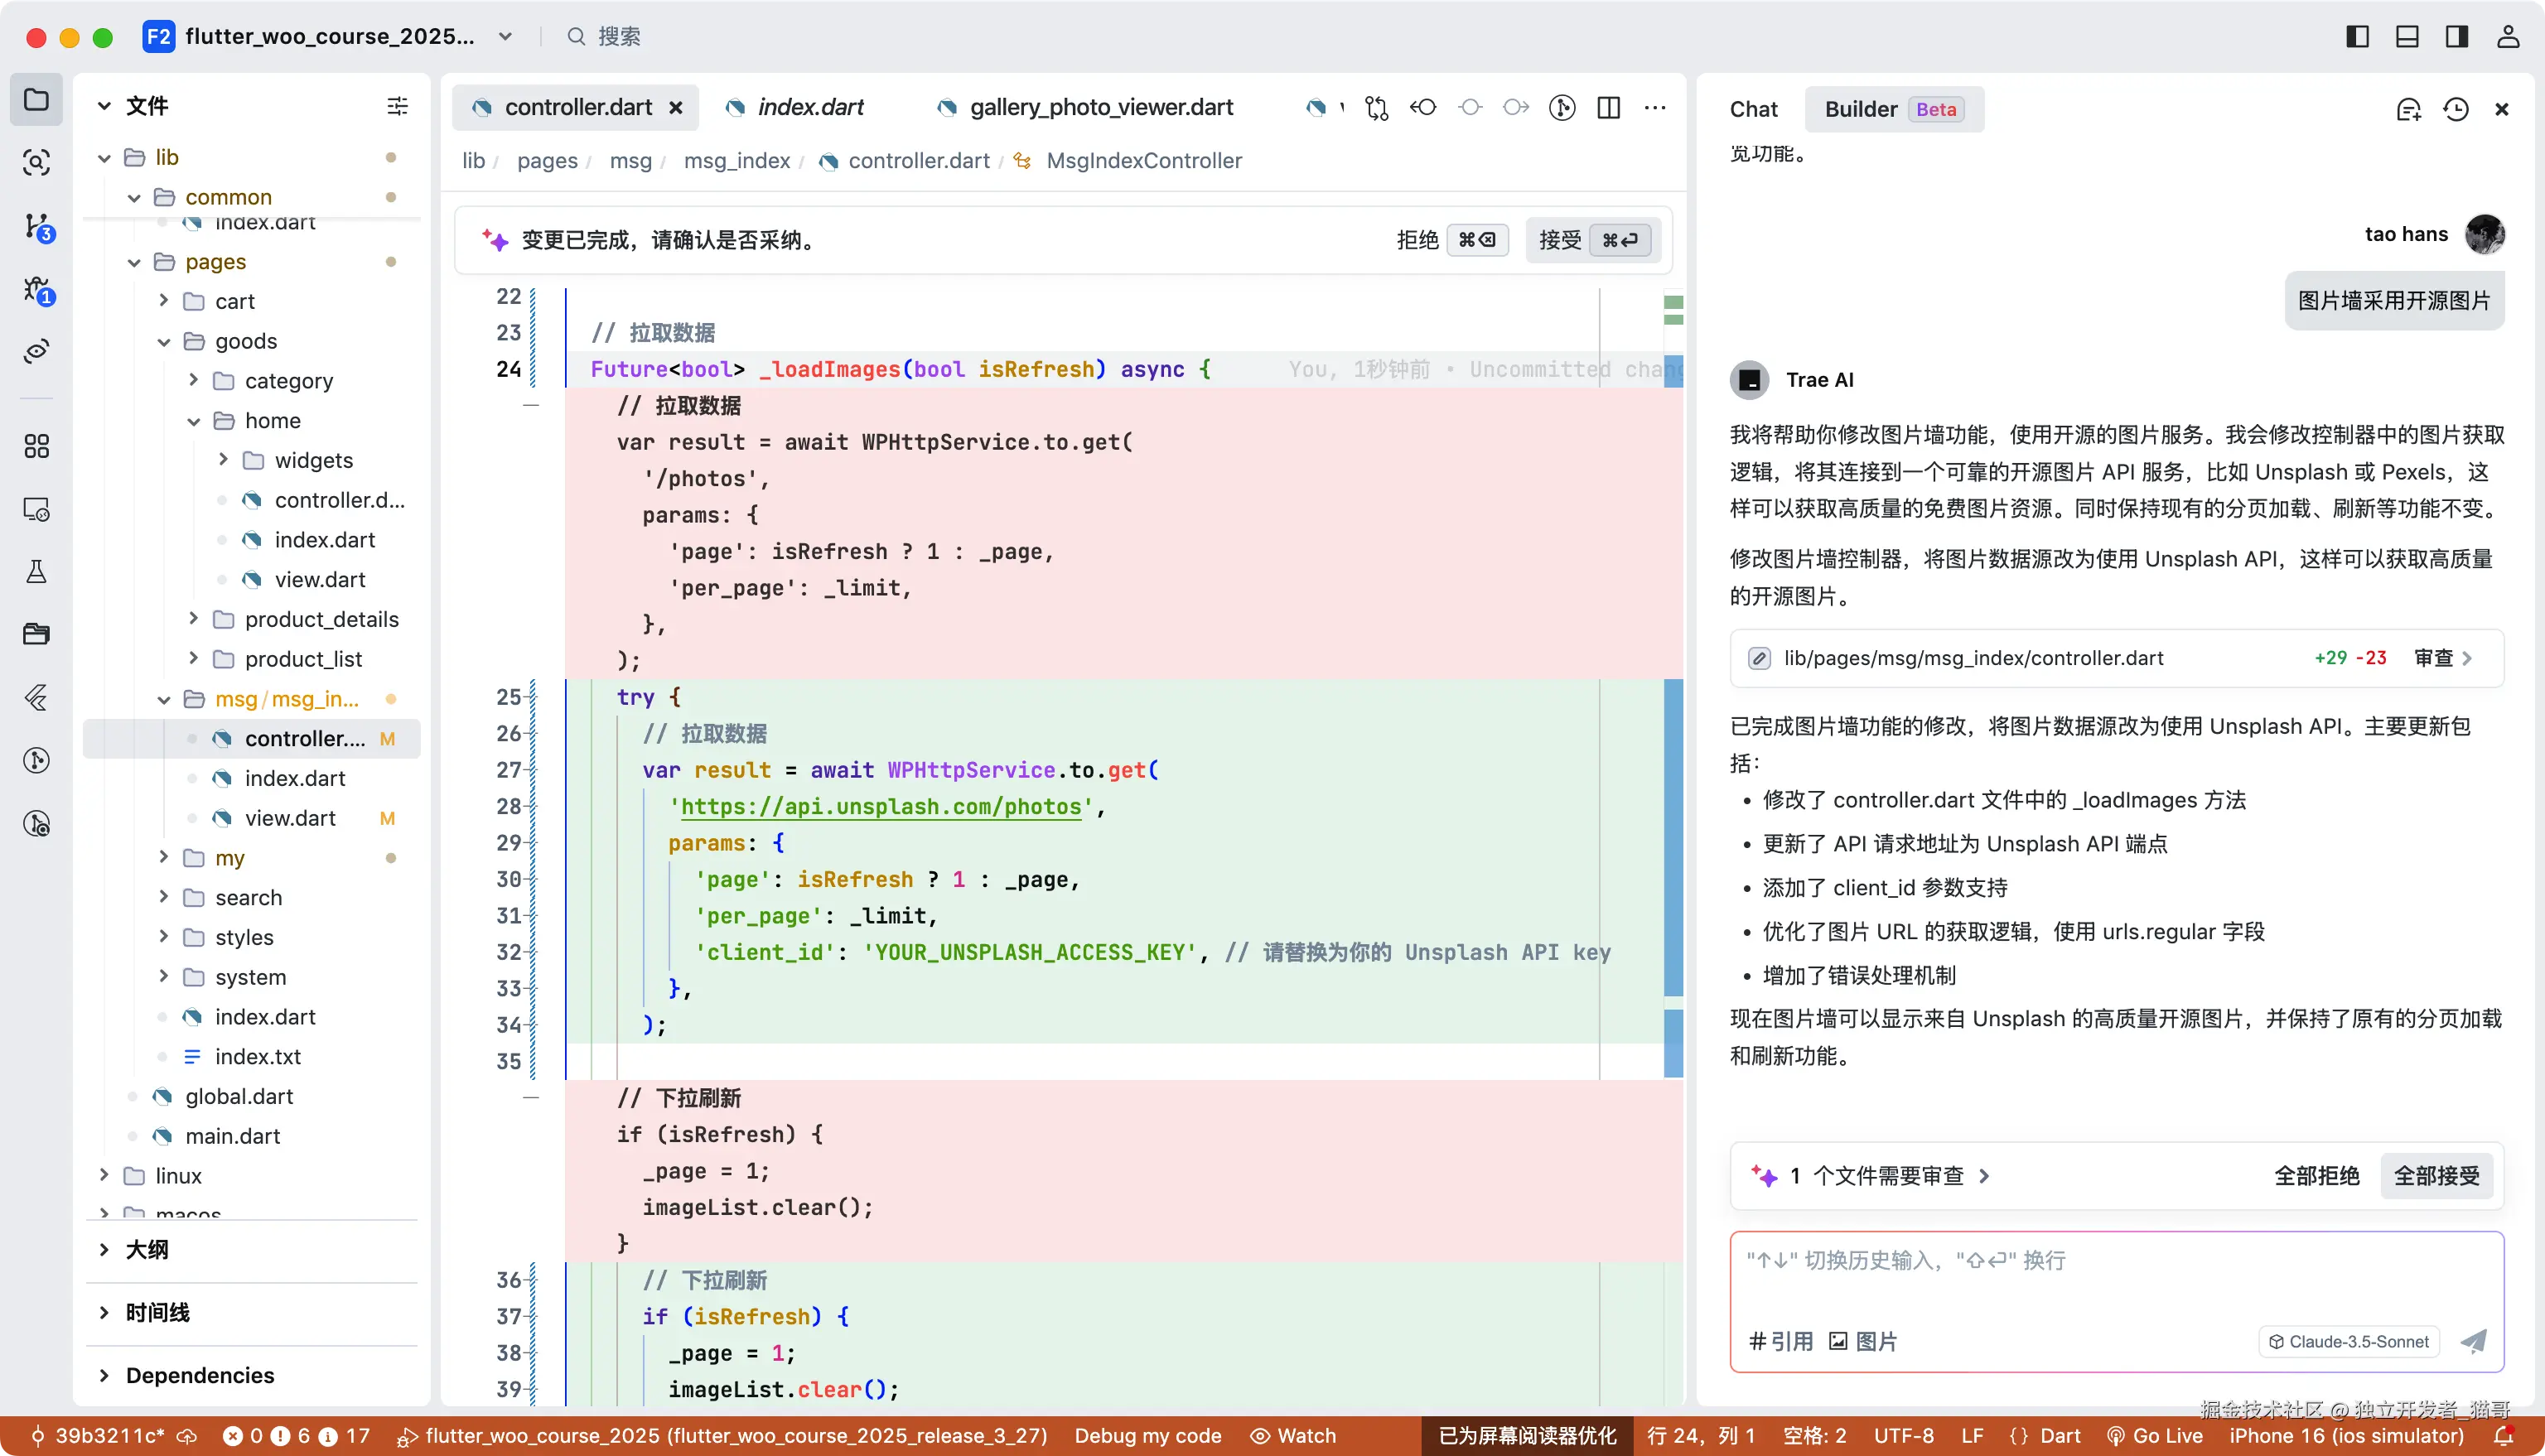This screenshot has height=1456, width=2545.
Task: Click the send message paper plane icon
Action: click(x=2473, y=1341)
